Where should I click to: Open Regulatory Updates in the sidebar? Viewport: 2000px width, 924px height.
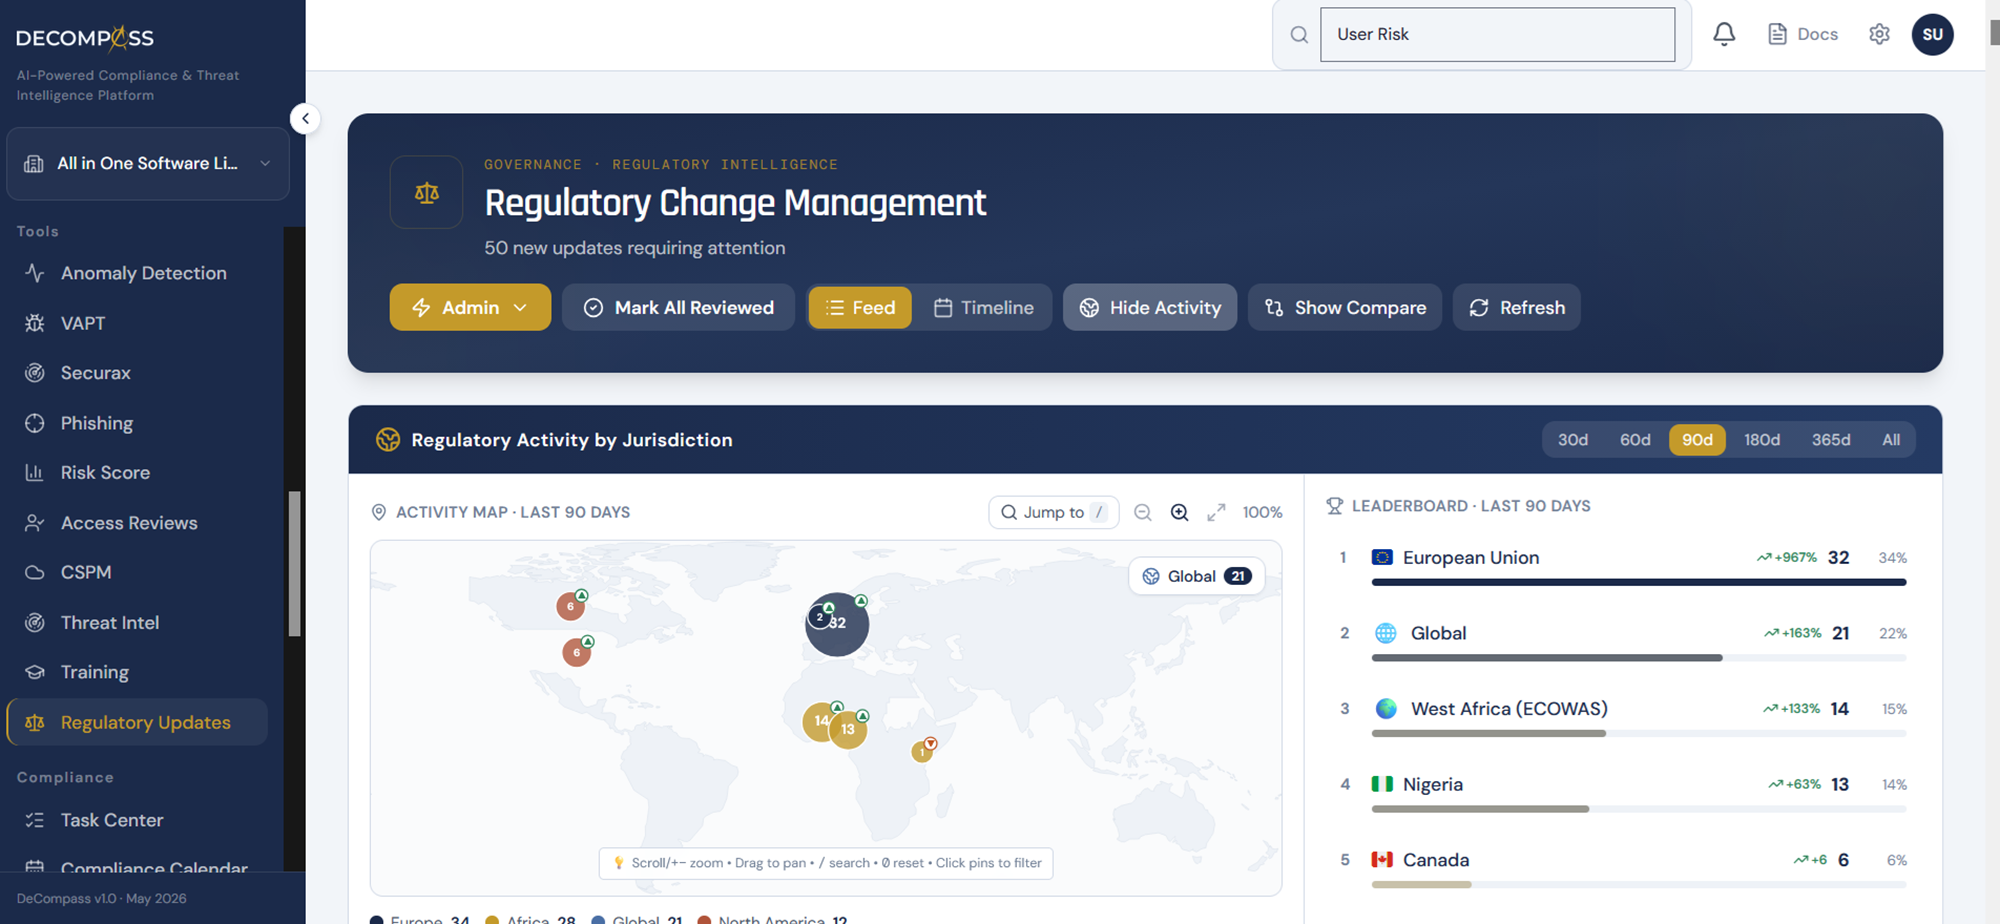click(x=138, y=722)
